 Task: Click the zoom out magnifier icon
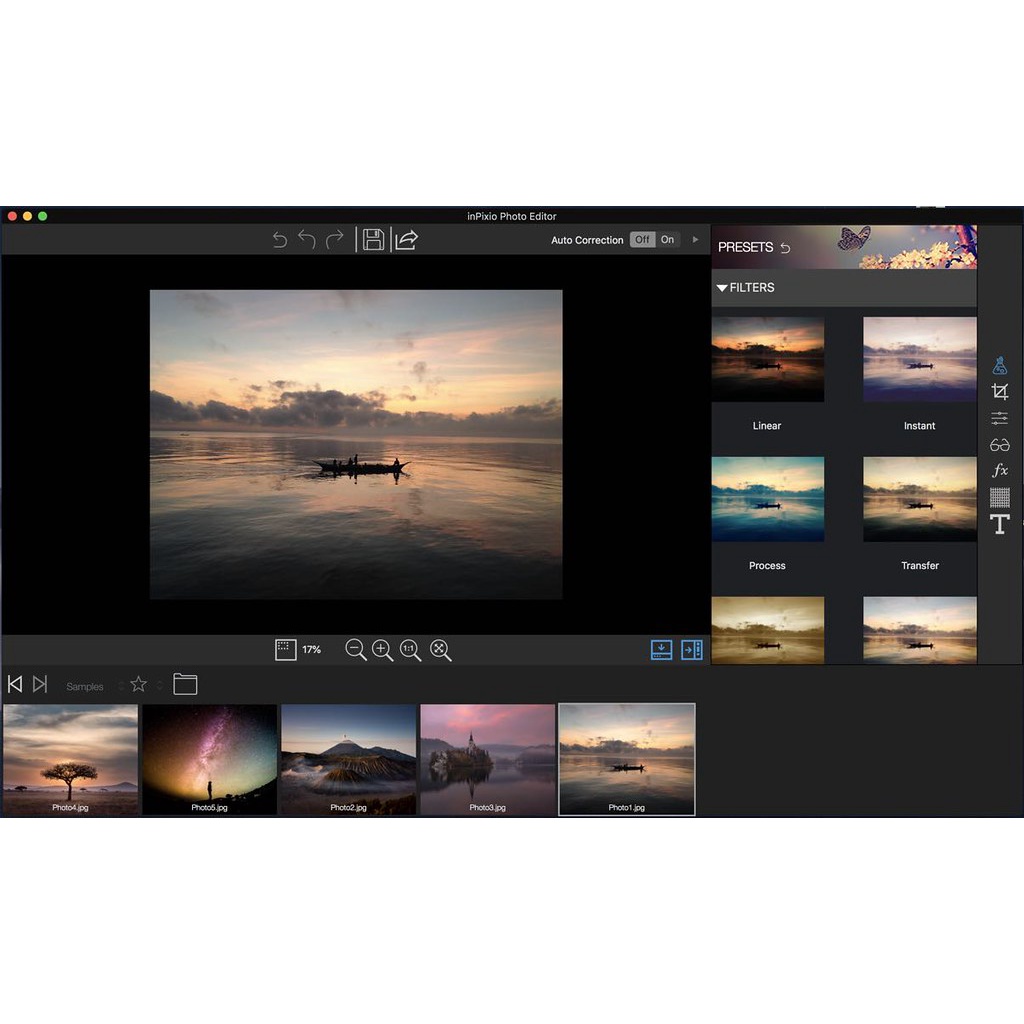(355, 650)
